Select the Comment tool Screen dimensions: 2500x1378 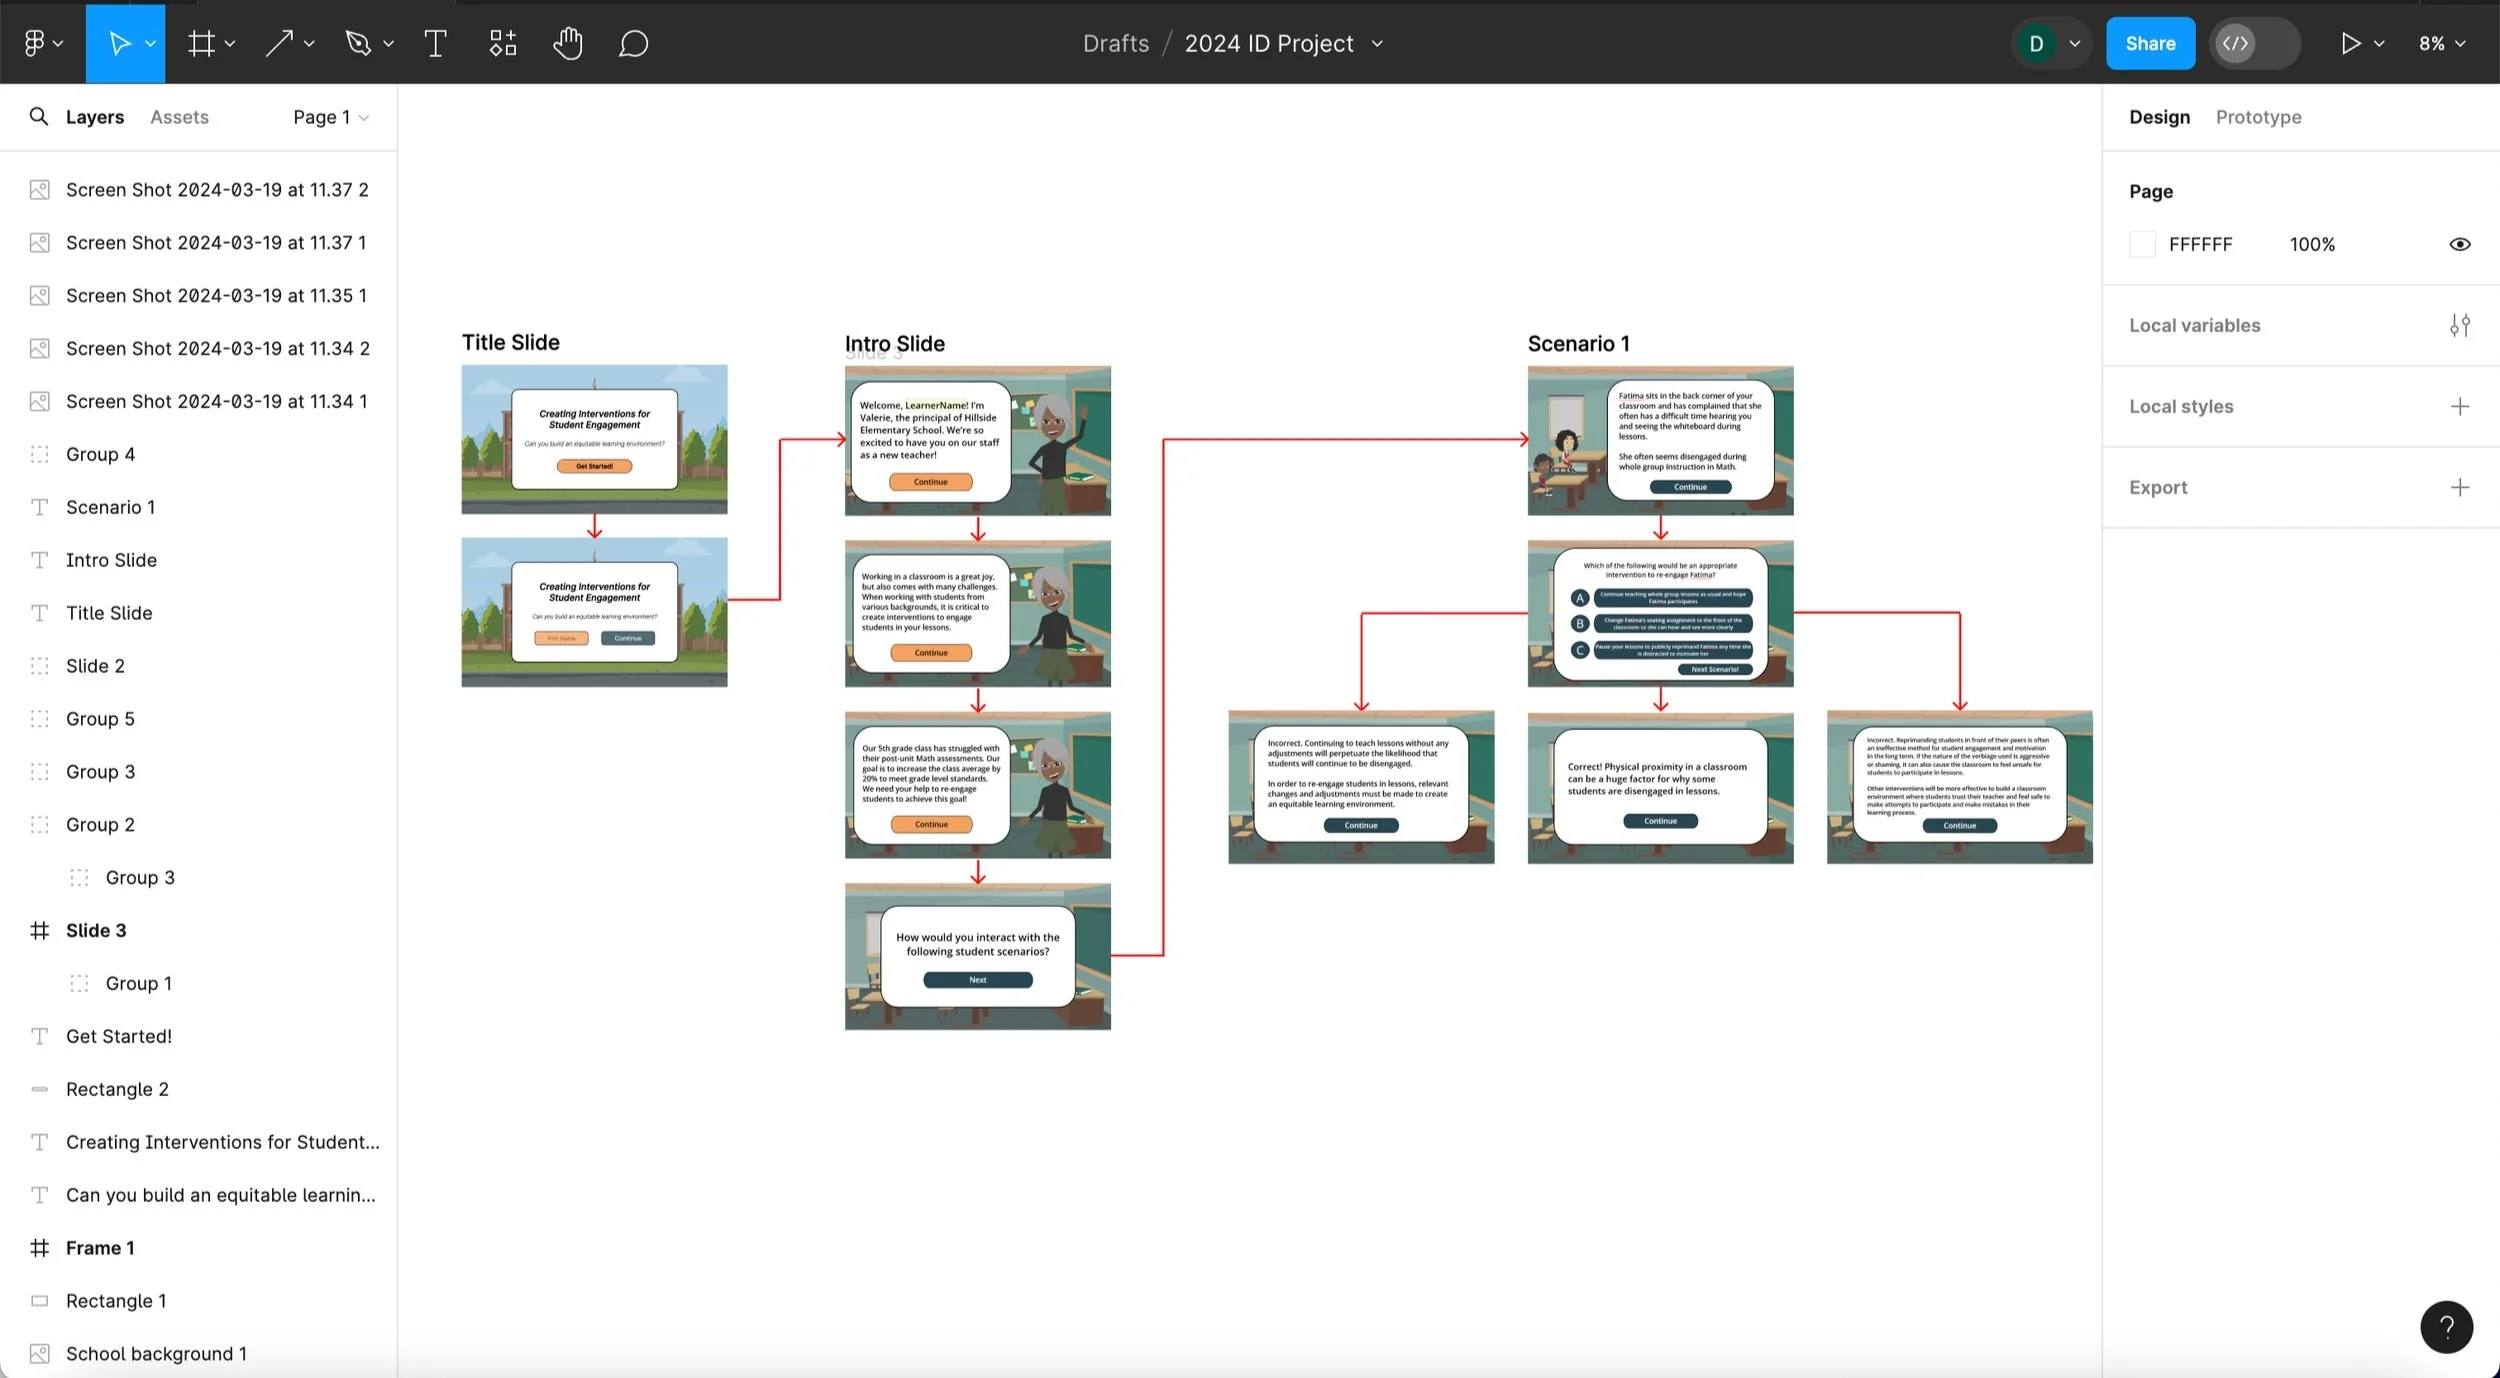pos(633,43)
